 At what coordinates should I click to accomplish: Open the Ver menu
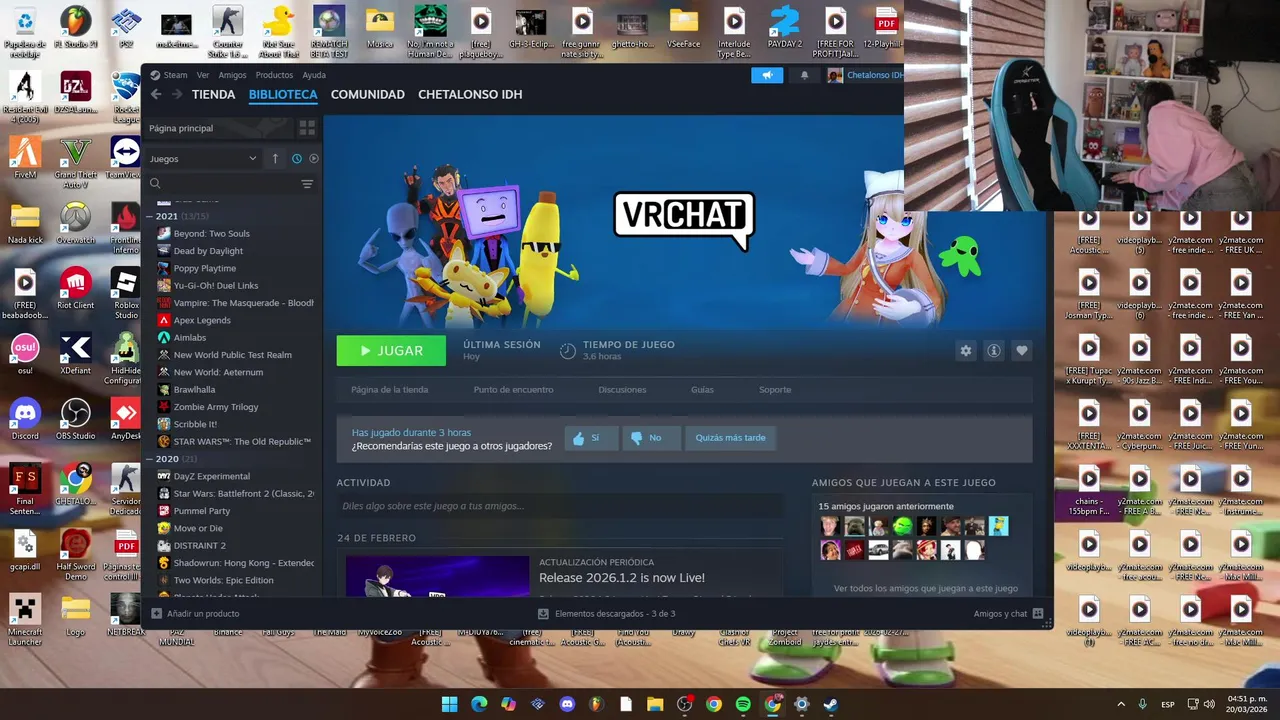click(x=203, y=75)
